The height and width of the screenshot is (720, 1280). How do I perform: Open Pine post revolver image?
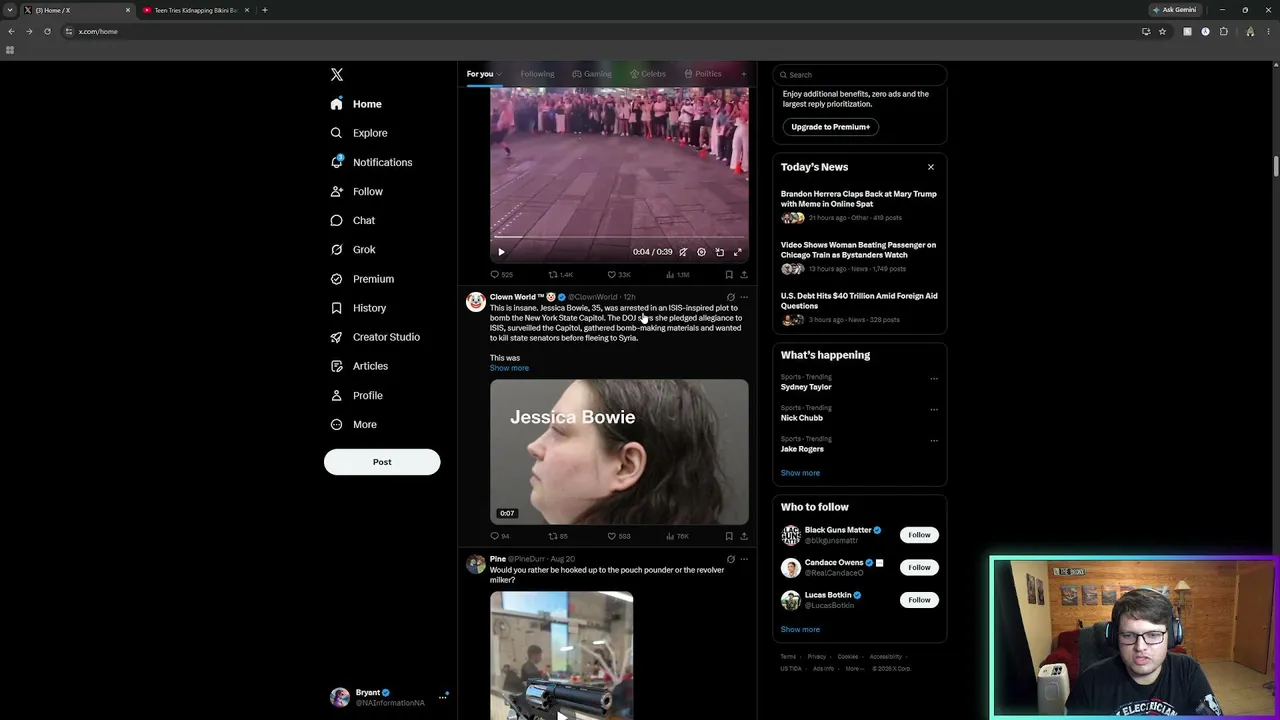[x=561, y=655]
